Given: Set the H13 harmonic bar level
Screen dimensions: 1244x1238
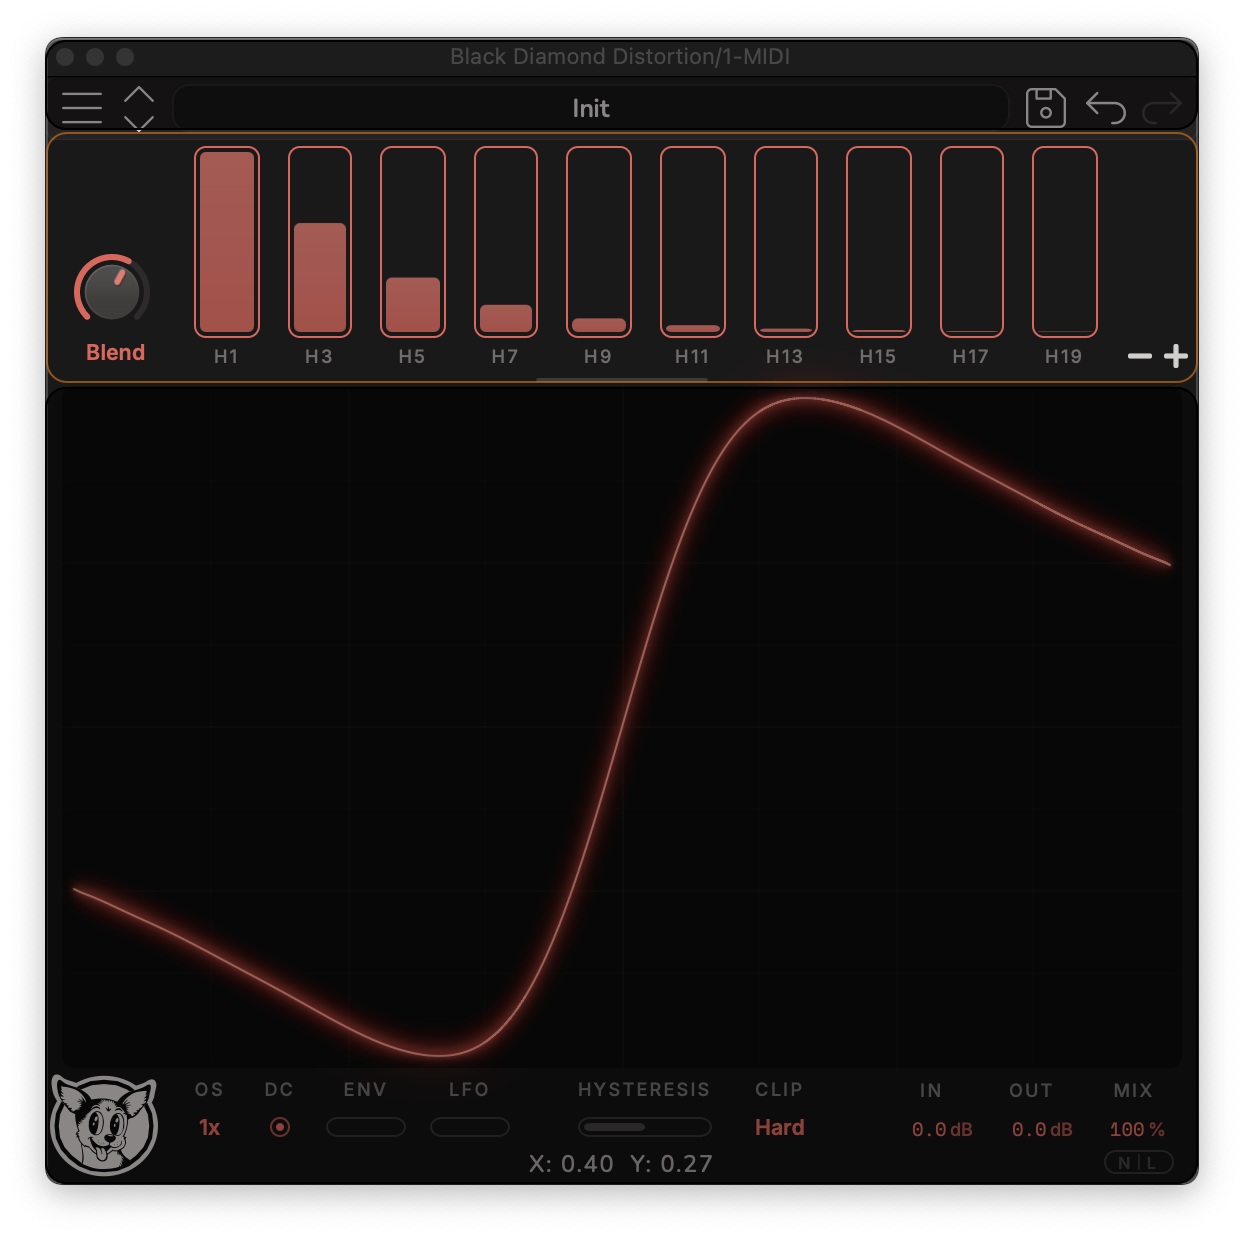Looking at the screenshot, I should click(x=786, y=242).
